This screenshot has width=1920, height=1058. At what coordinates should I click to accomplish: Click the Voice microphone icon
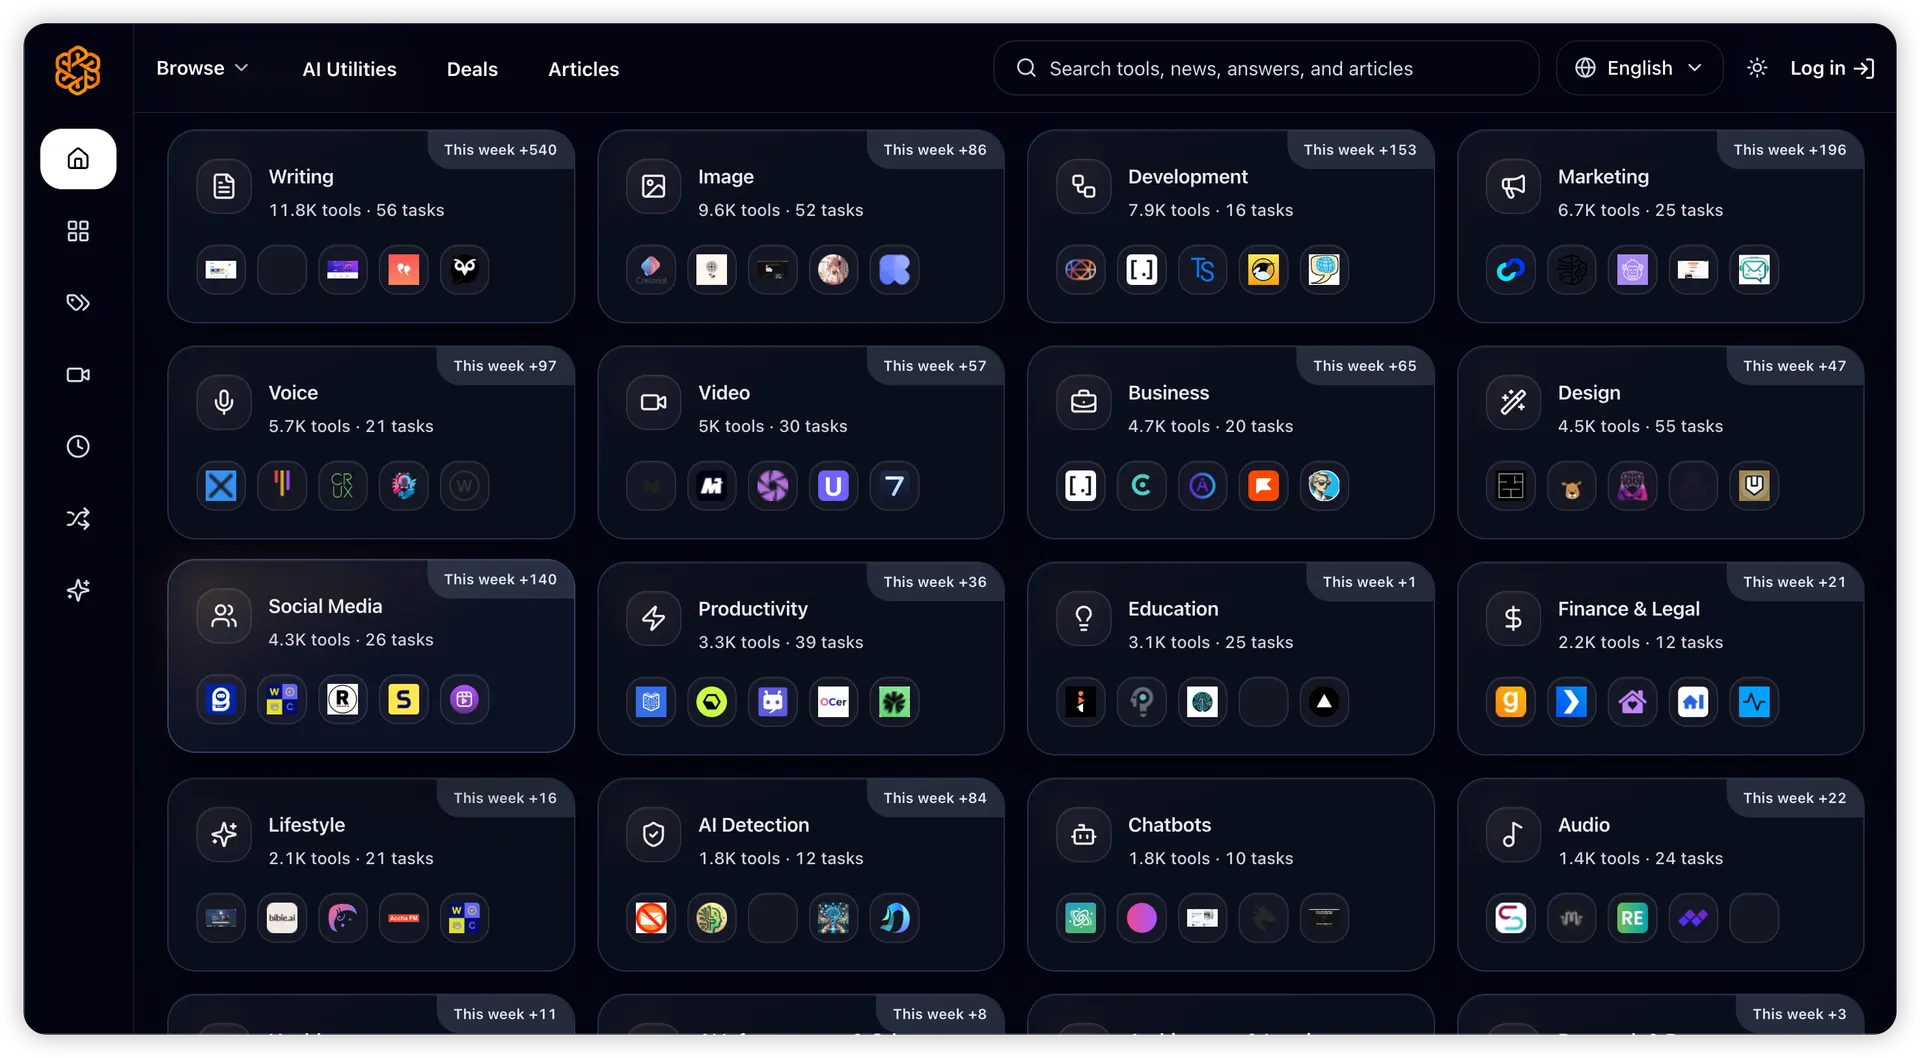click(x=224, y=402)
